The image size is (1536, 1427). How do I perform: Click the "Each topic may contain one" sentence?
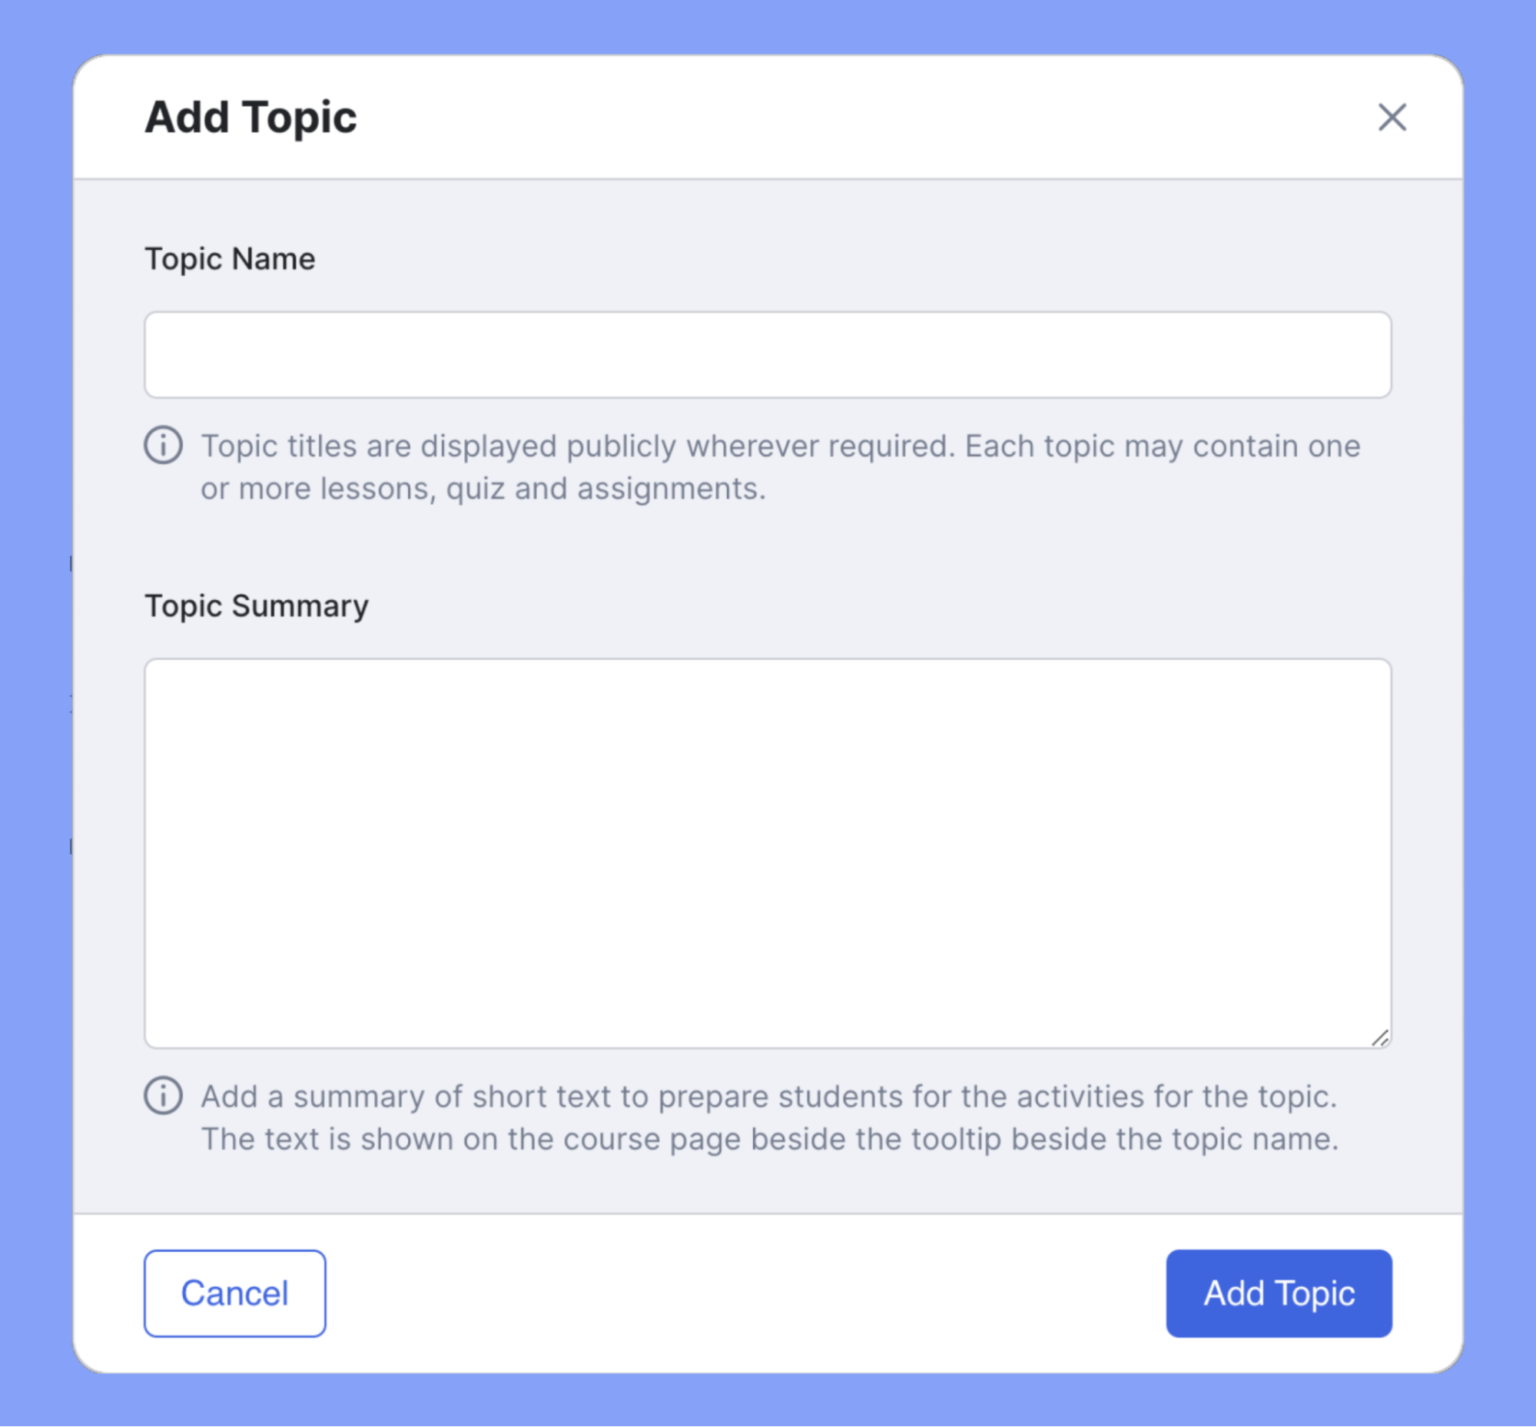pos(1162,446)
